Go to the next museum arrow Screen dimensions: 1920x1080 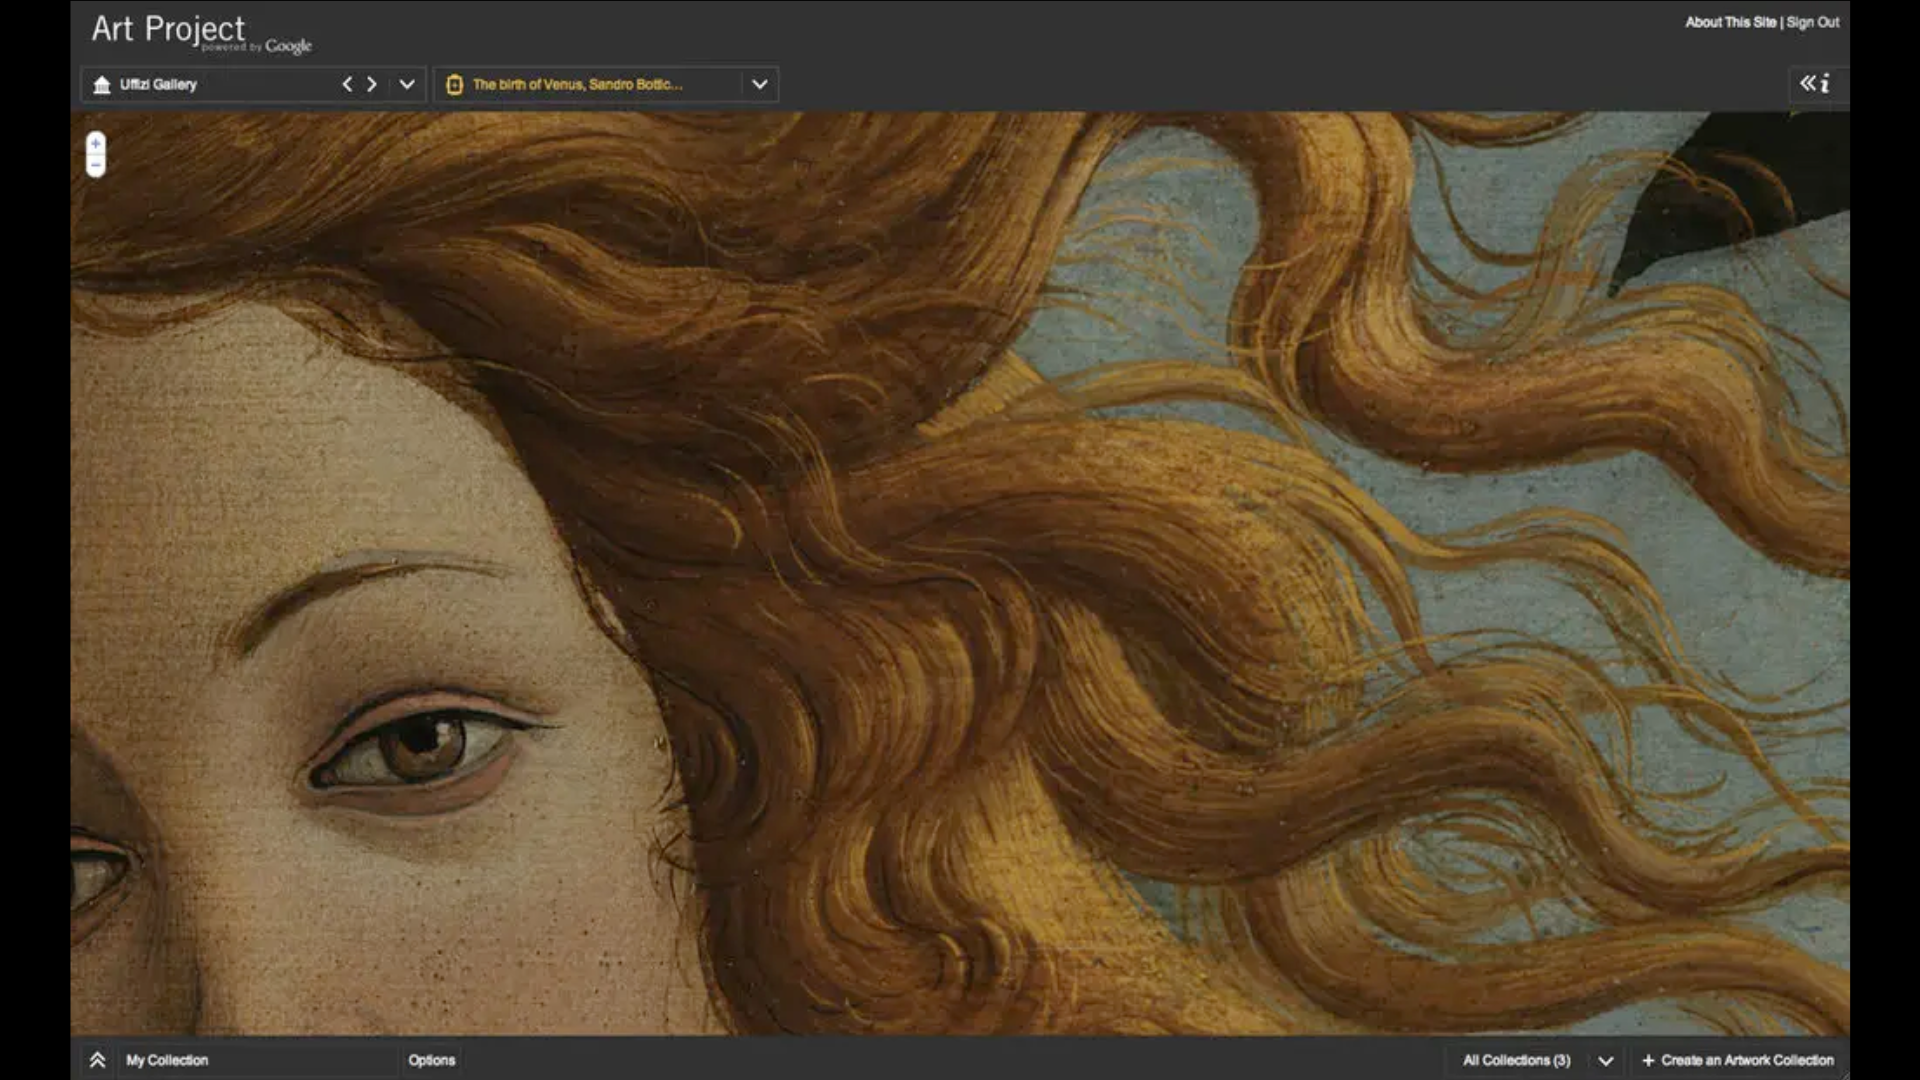click(x=372, y=84)
